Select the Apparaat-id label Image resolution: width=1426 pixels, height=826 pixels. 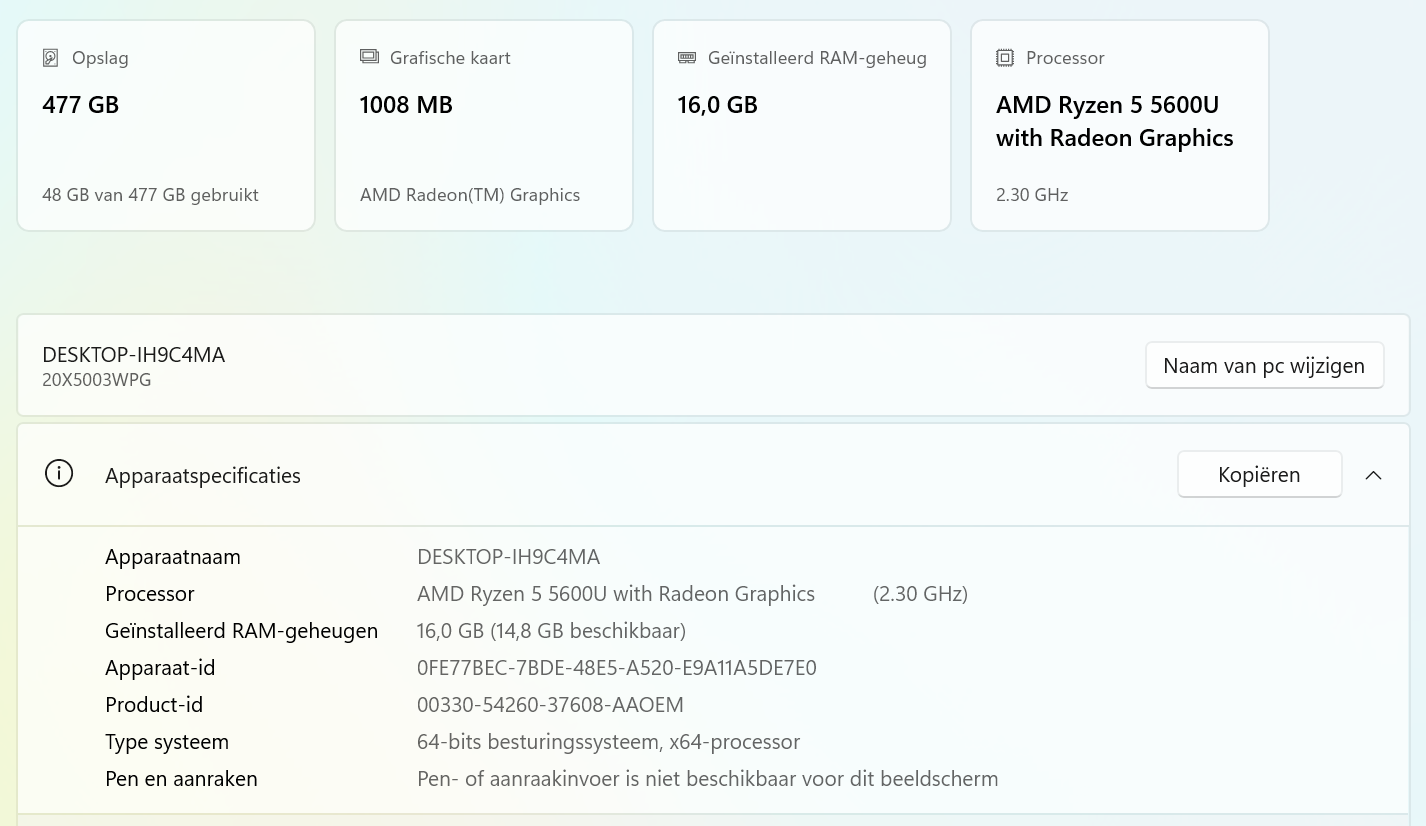(160, 668)
